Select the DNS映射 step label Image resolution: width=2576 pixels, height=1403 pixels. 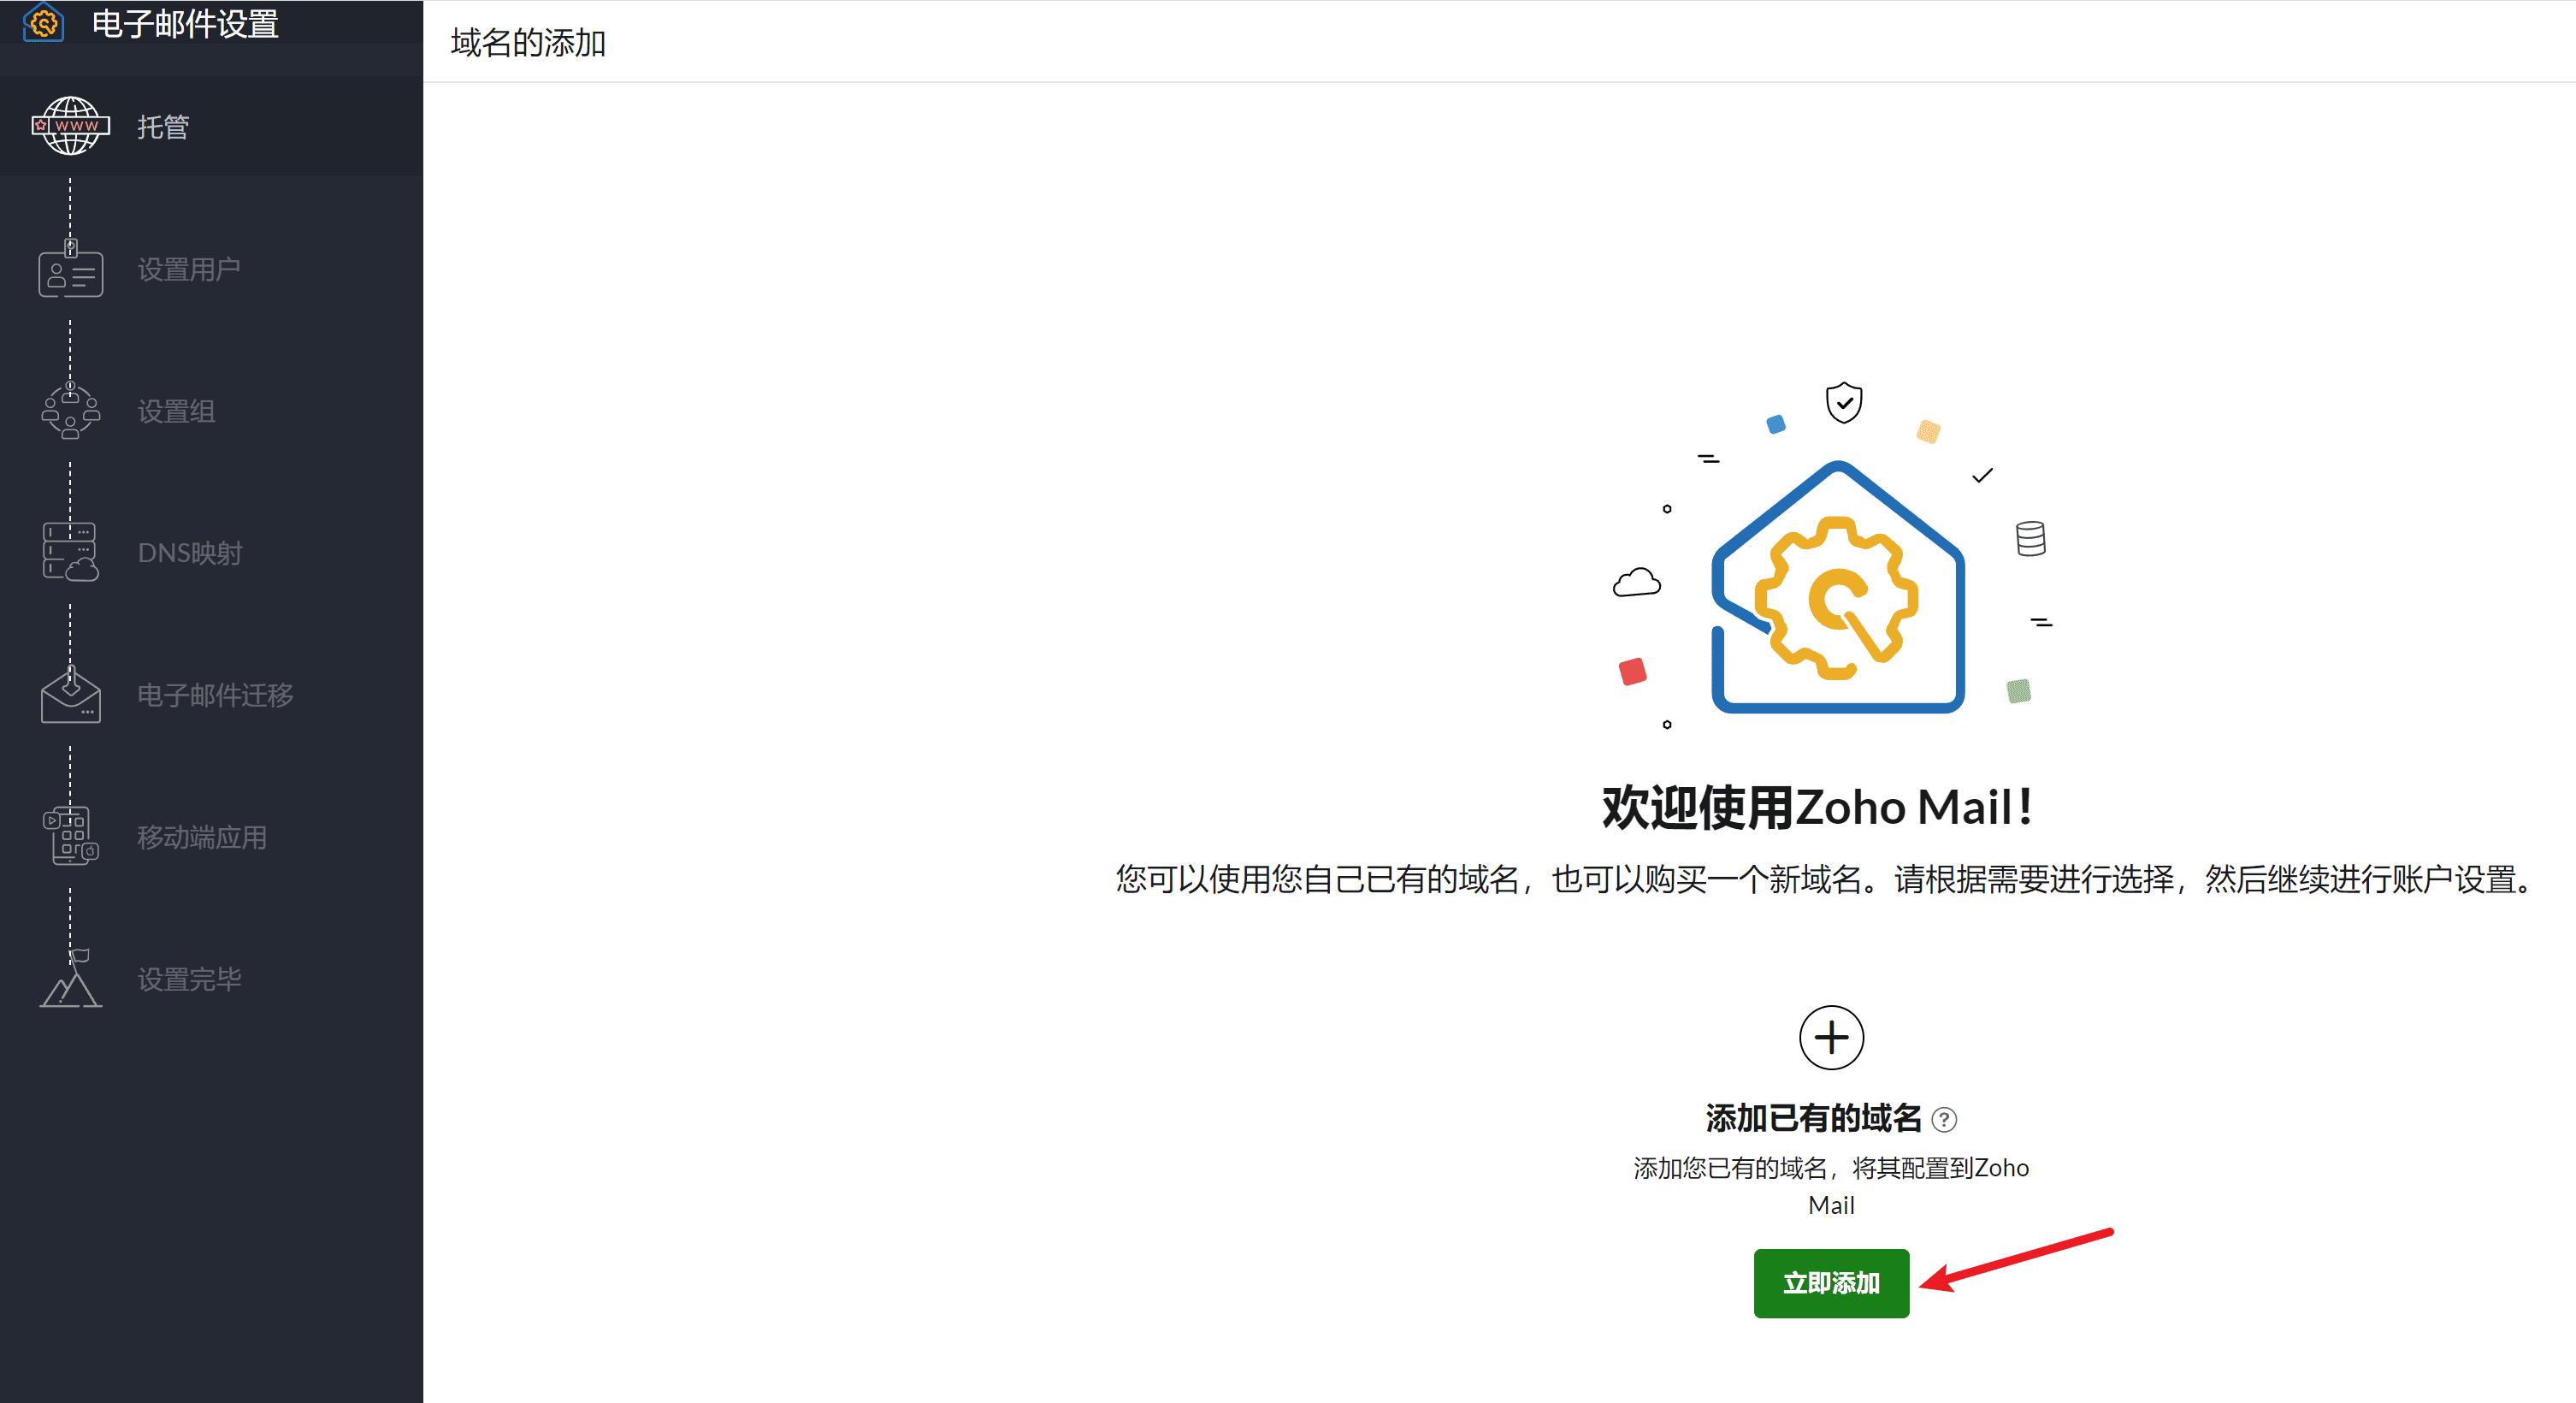(190, 553)
